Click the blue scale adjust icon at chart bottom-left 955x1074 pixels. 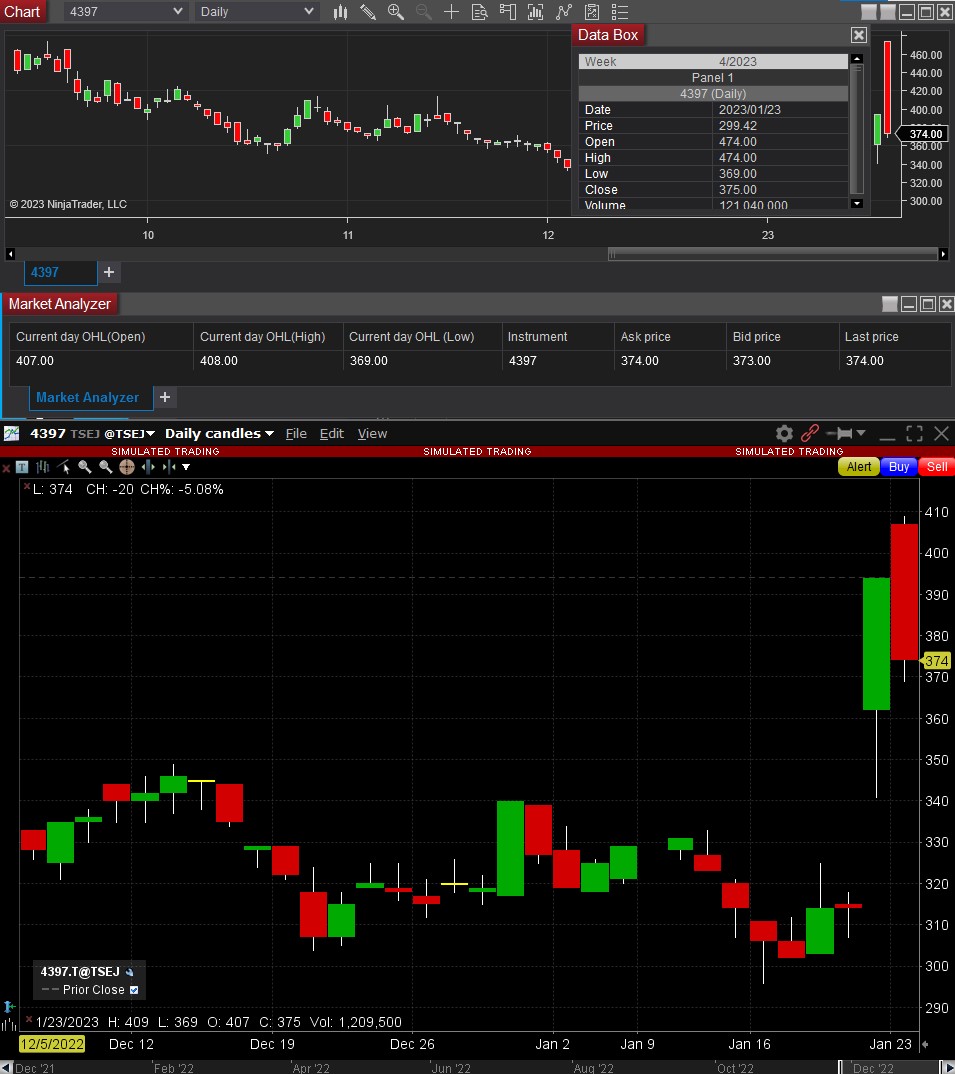pos(9,1006)
